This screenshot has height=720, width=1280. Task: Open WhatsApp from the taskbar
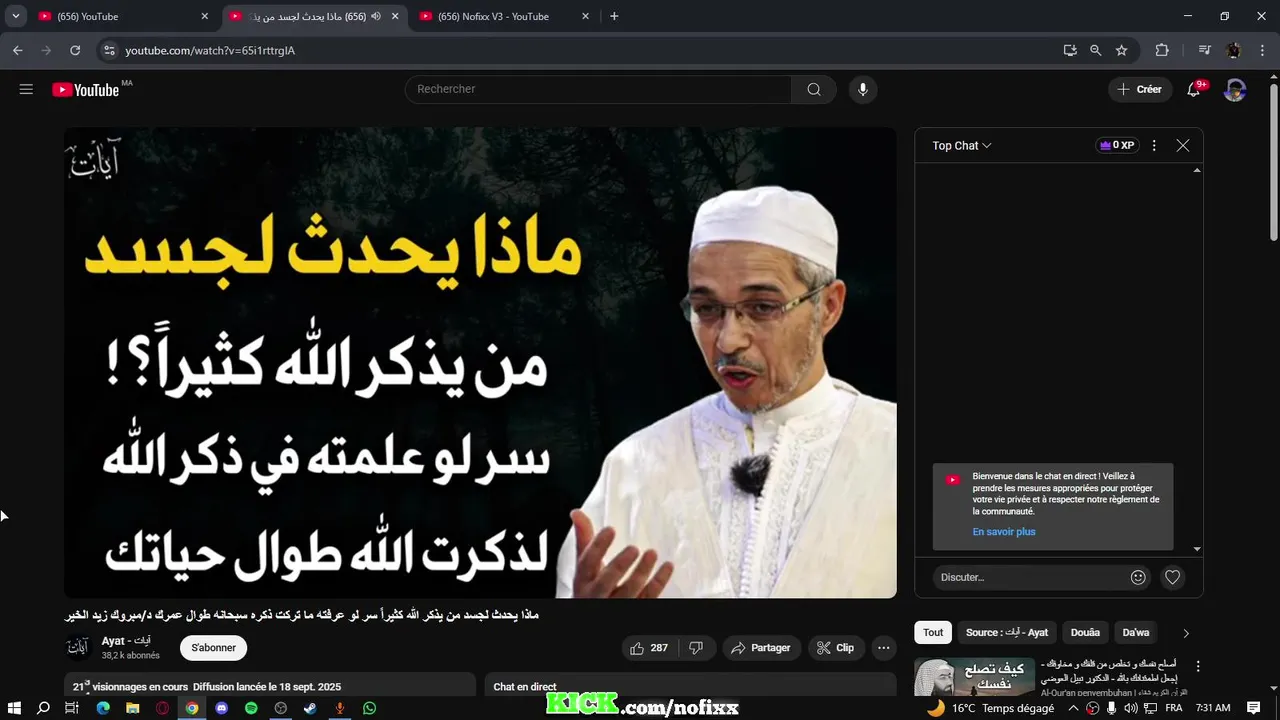[x=370, y=708]
